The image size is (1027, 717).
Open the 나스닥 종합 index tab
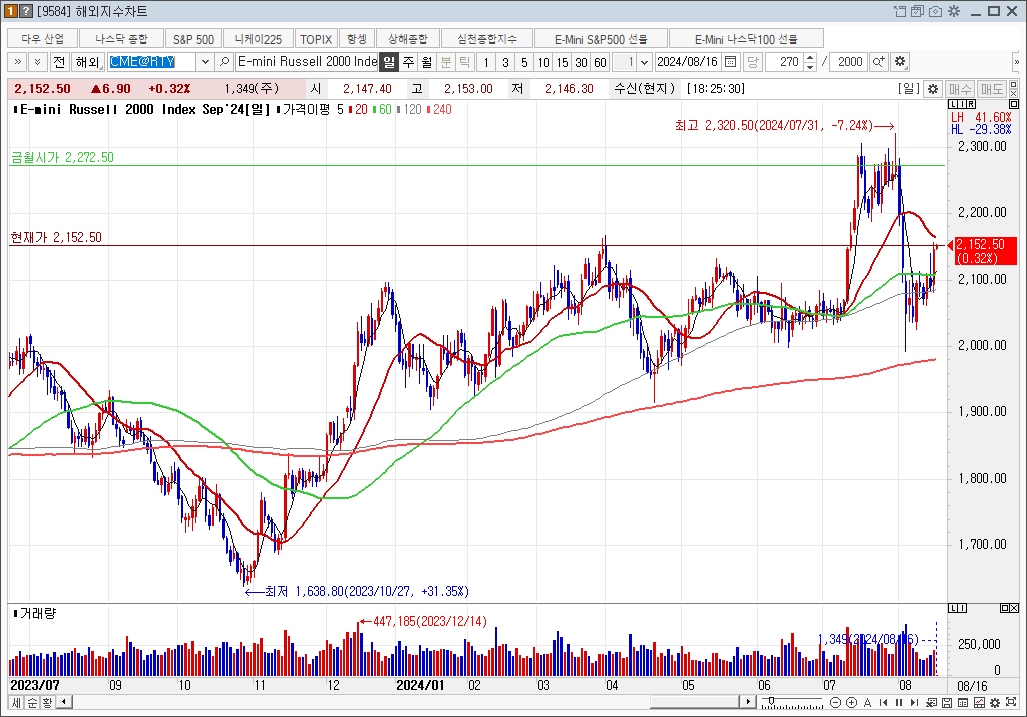pyautogui.click(x=121, y=38)
